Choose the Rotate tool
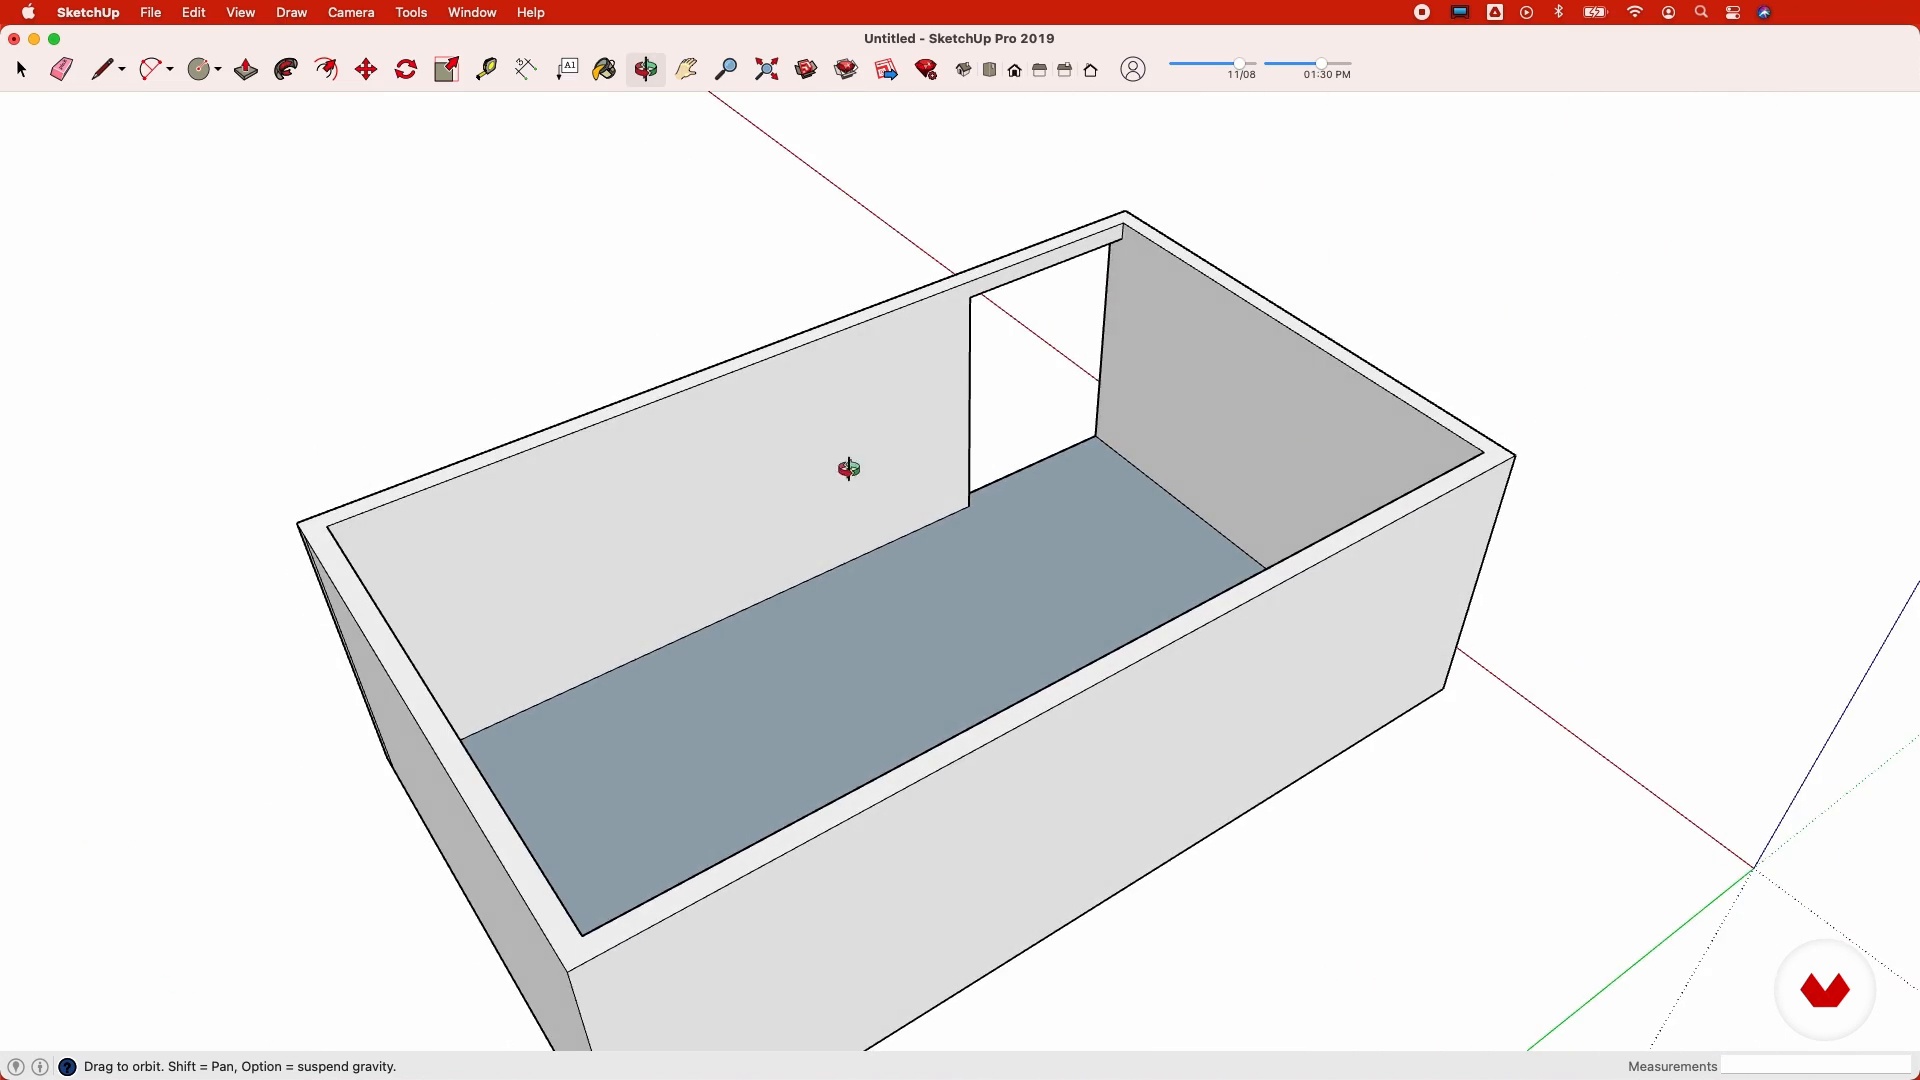Screen dimensions: 1920x1080 point(406,69)
